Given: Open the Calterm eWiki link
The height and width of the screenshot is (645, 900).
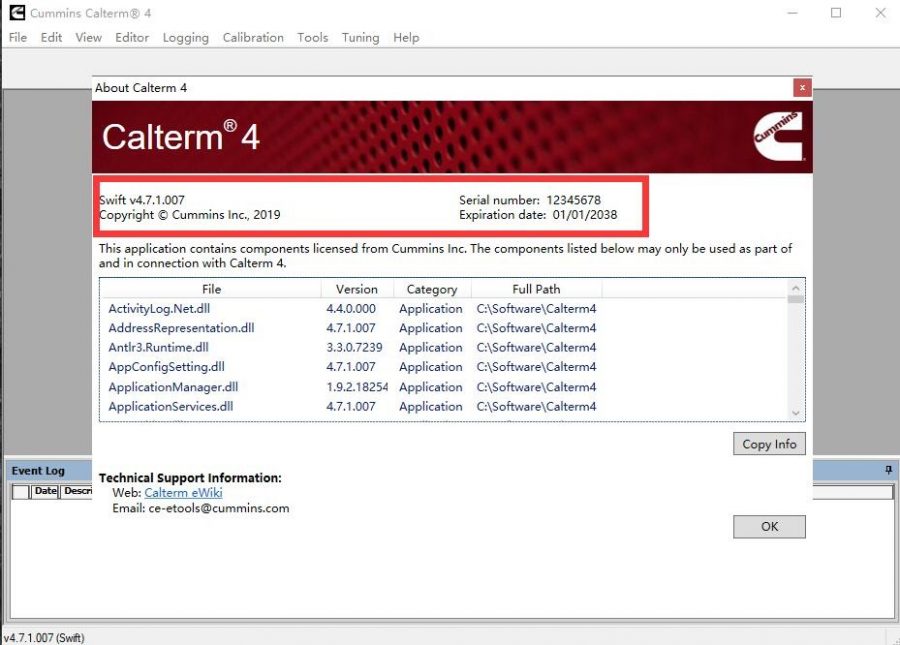Looking at the screenshot, I should pyautogui.click(x=183, y=492).
